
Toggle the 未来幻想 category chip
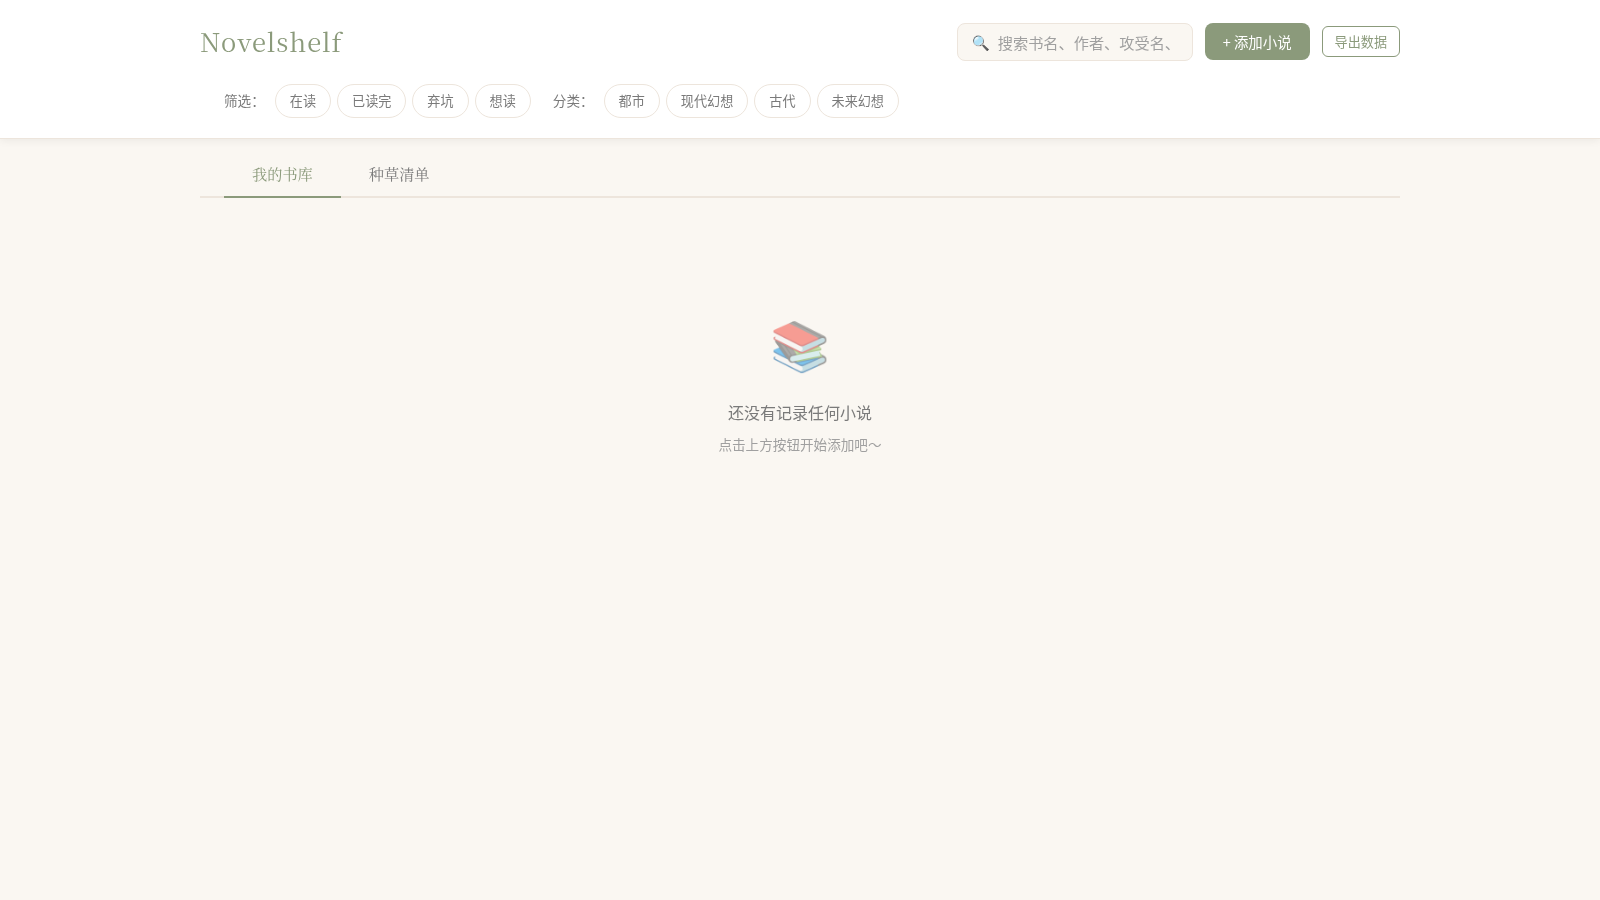pyautogui.click(x=858, y=101)
